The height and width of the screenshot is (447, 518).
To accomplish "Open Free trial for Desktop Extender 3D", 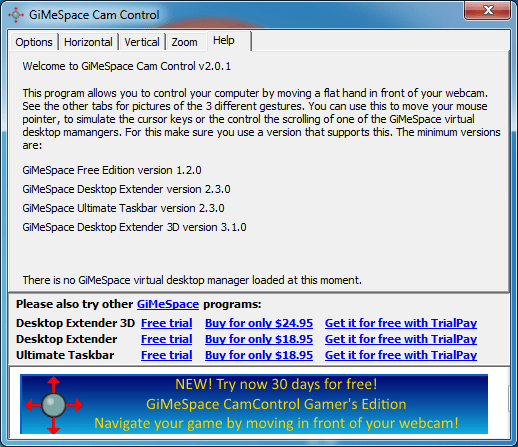I will point(167,323).
